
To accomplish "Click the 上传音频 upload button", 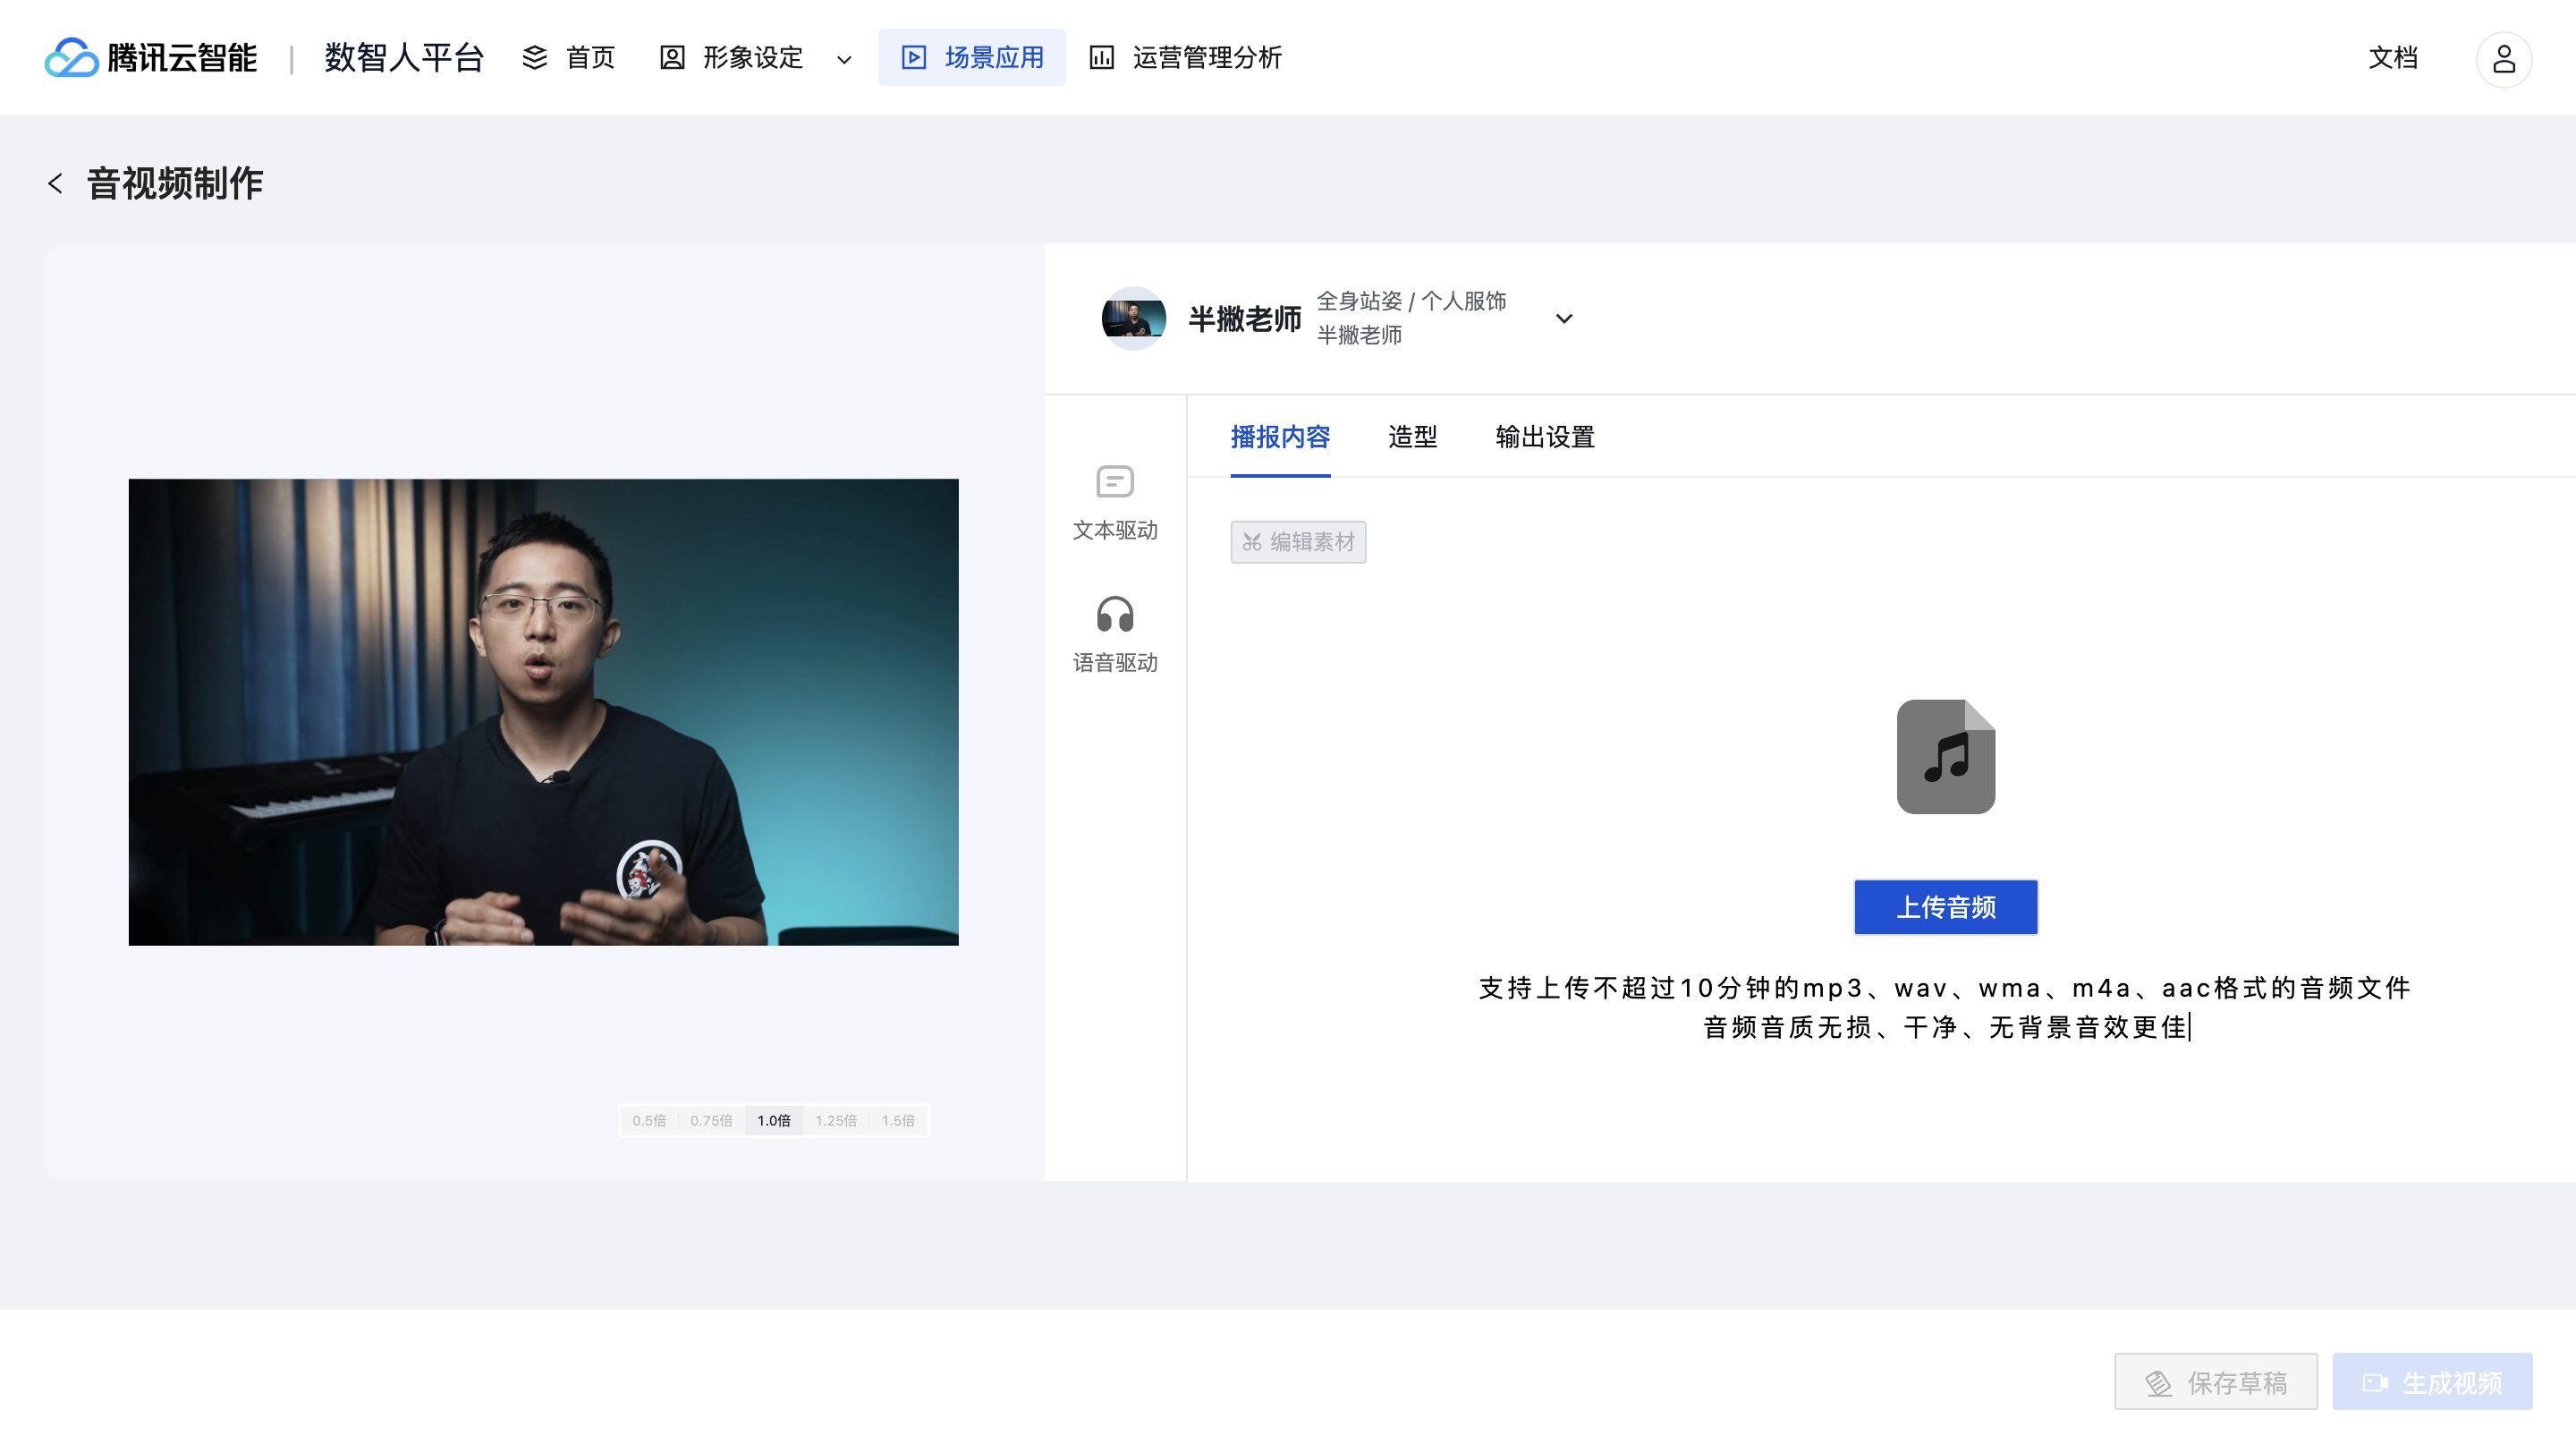I will click(x=1945, y=907).
